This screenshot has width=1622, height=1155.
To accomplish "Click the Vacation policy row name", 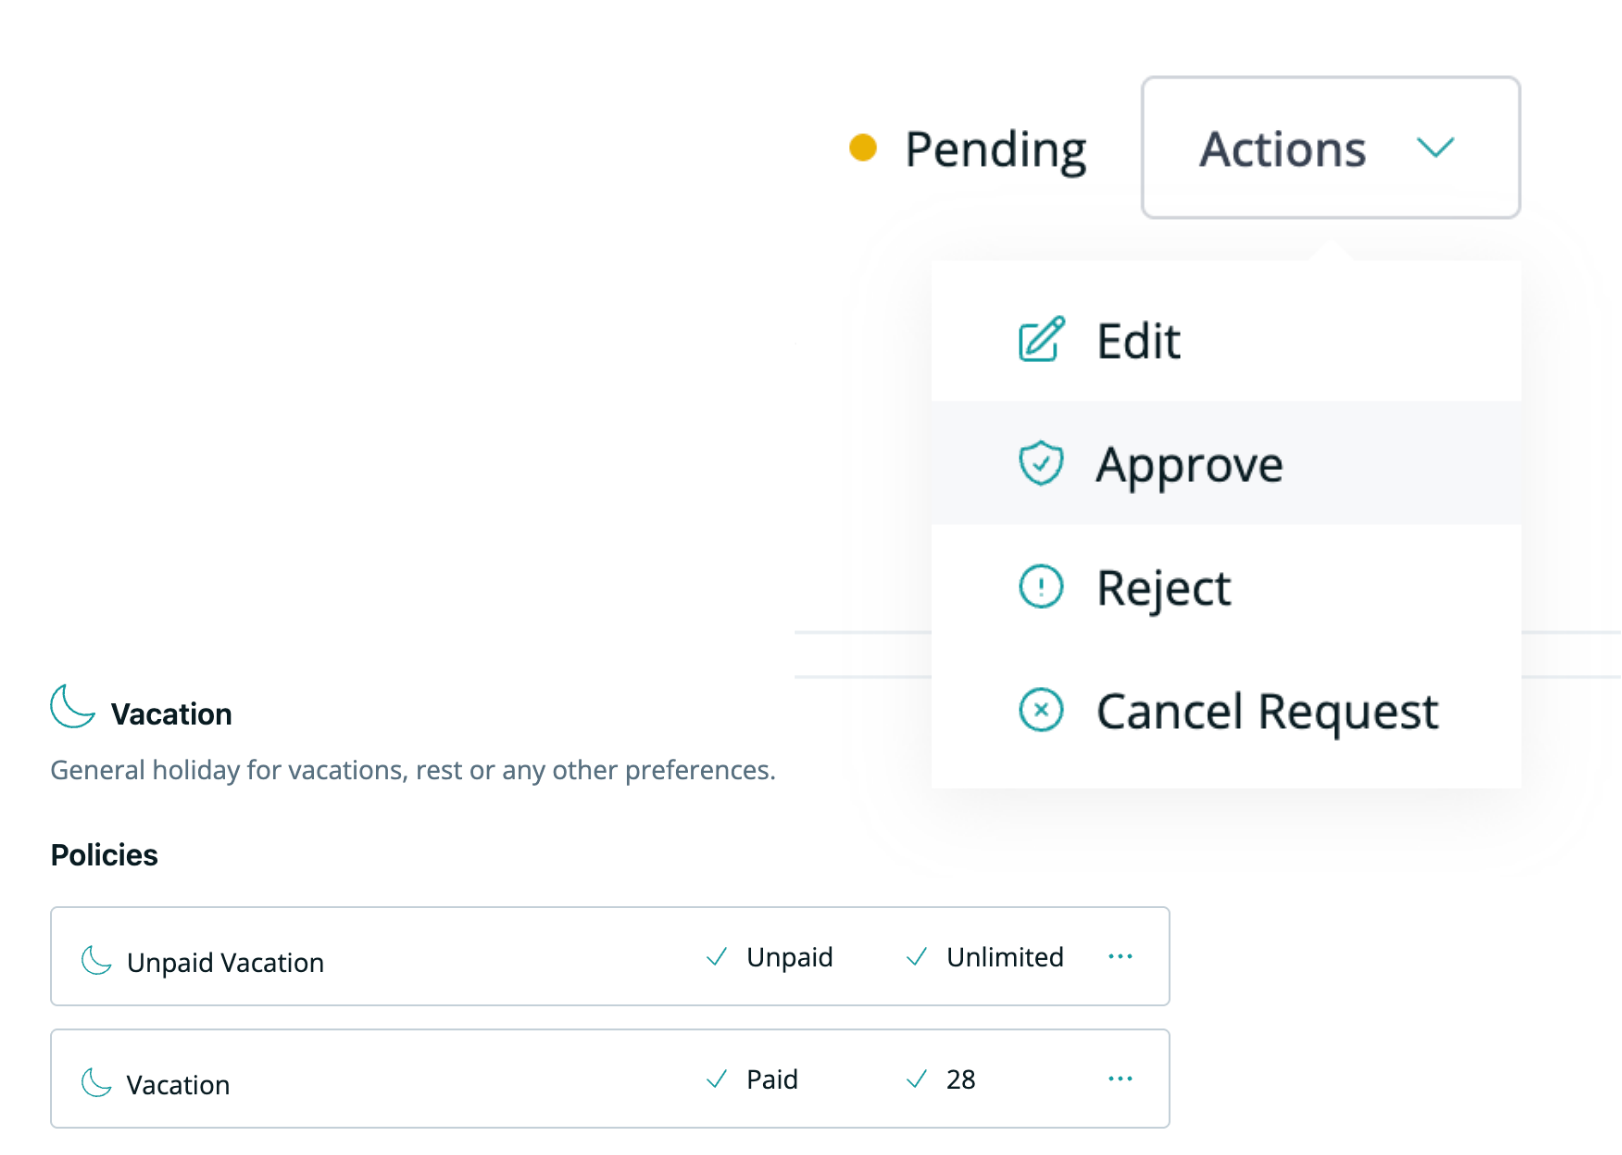I will point(178,1085).
